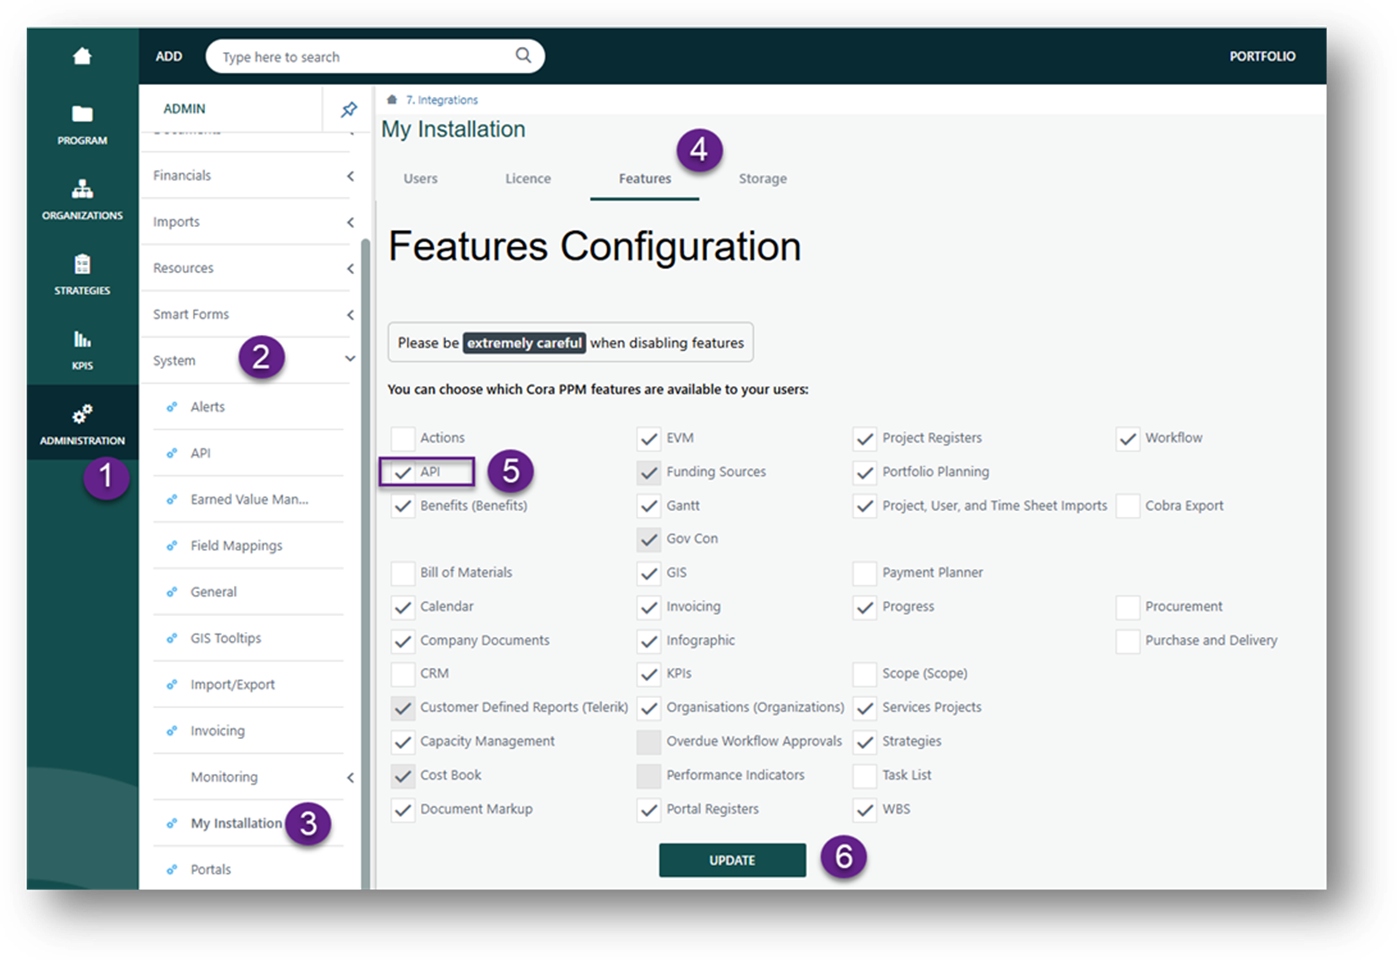Open Administration gears icon
The width and height of the screenshot is (1397, 960).
click(82, 414)
